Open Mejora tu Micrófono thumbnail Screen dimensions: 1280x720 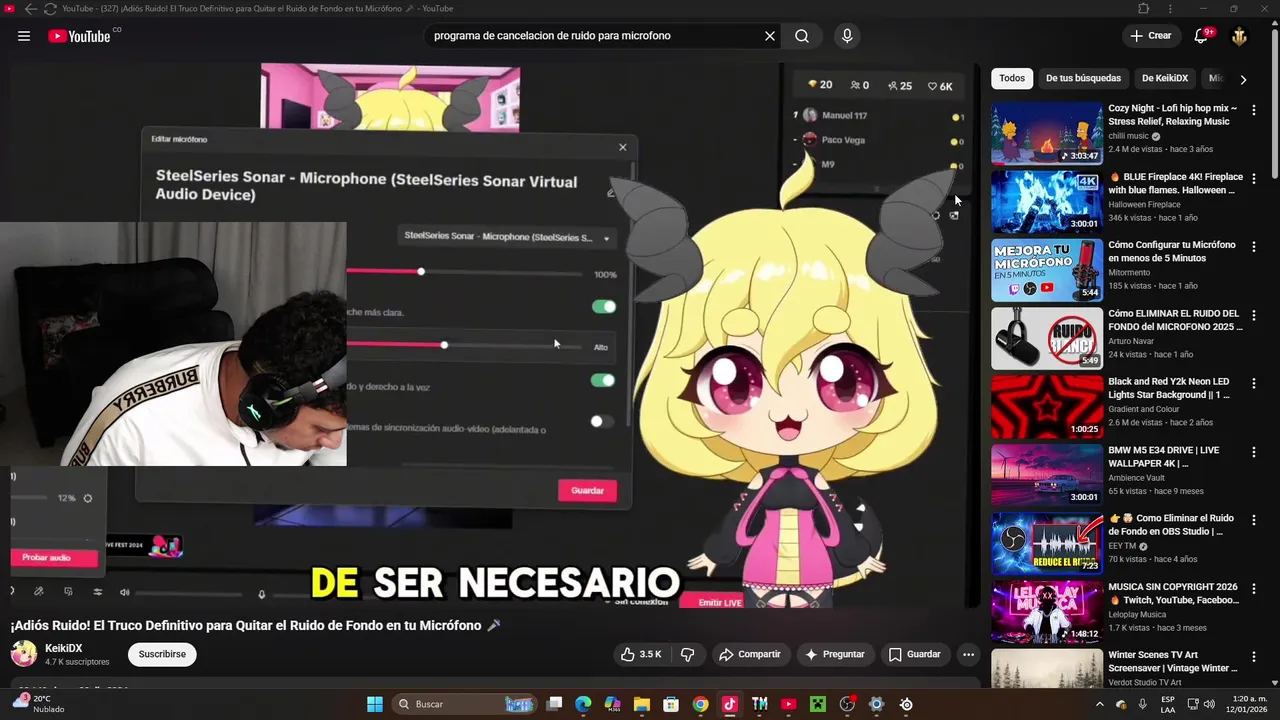[x=1047, y=270]
